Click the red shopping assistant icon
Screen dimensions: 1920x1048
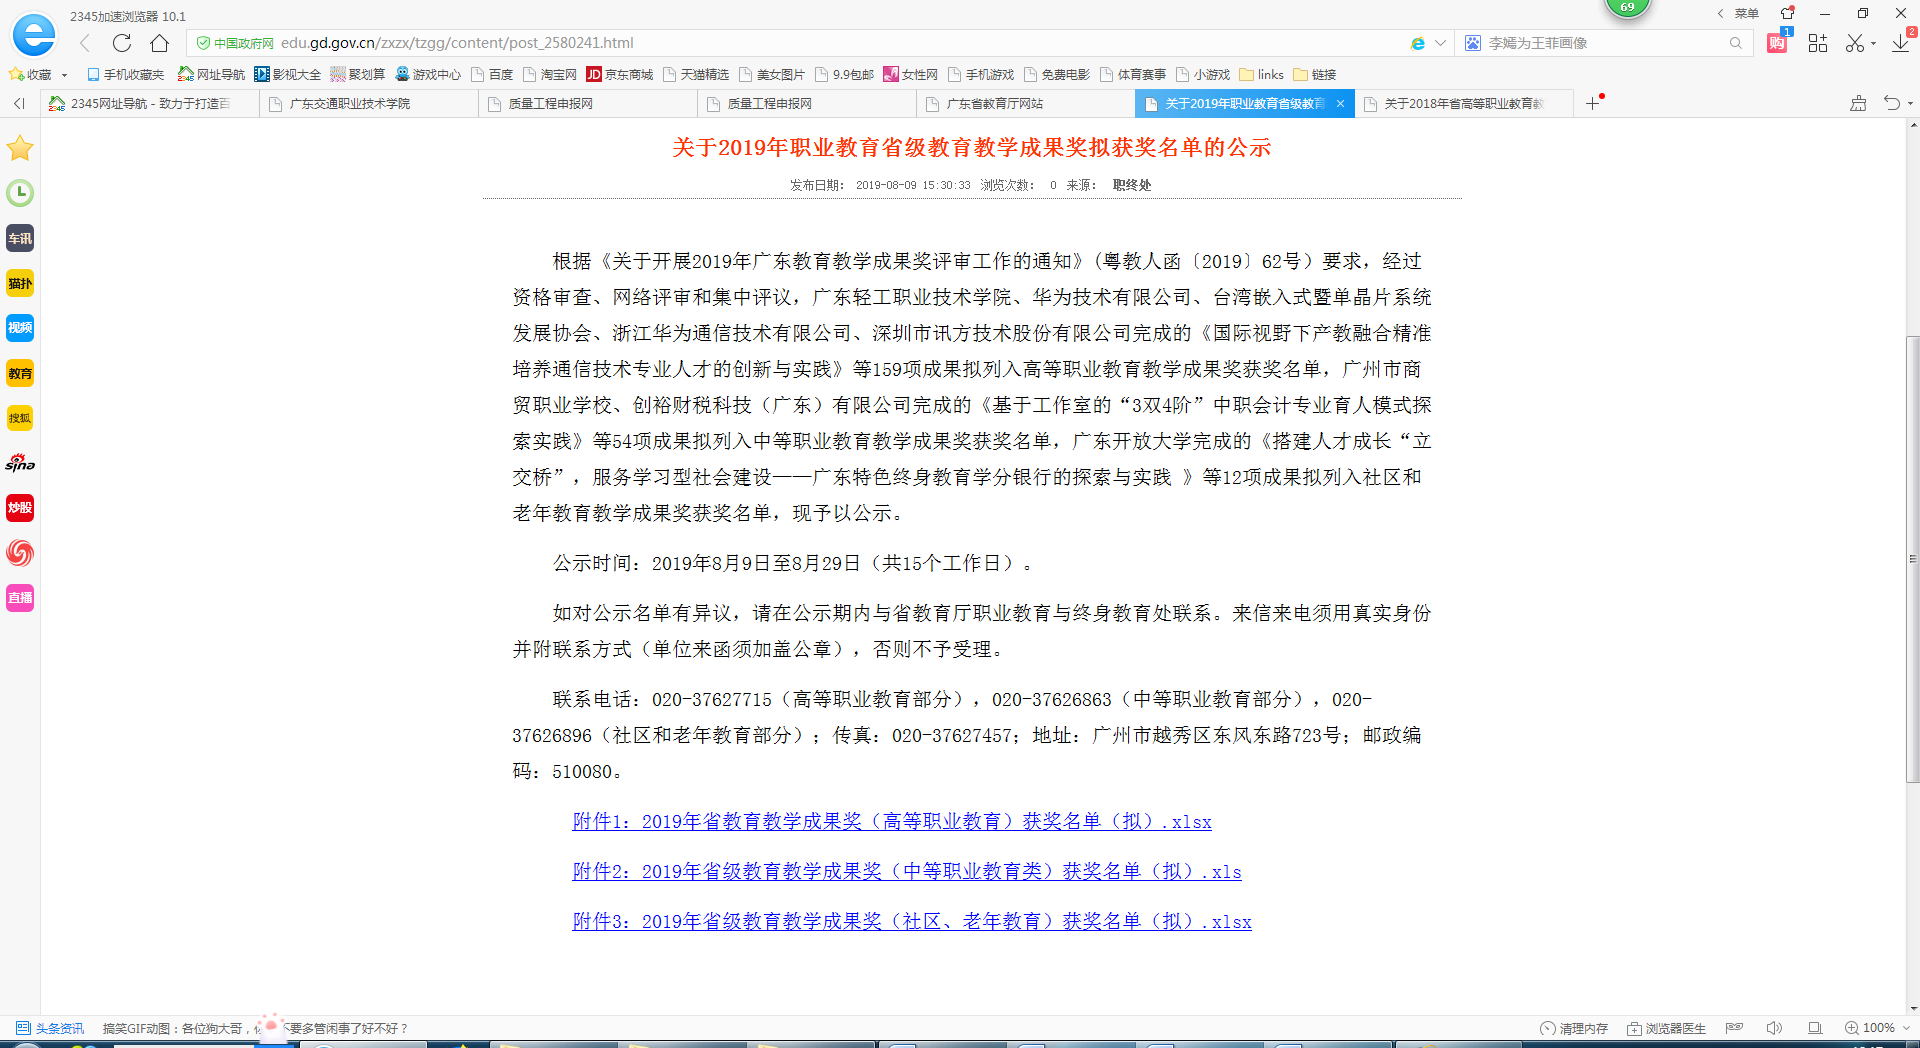pos(1777,43)
